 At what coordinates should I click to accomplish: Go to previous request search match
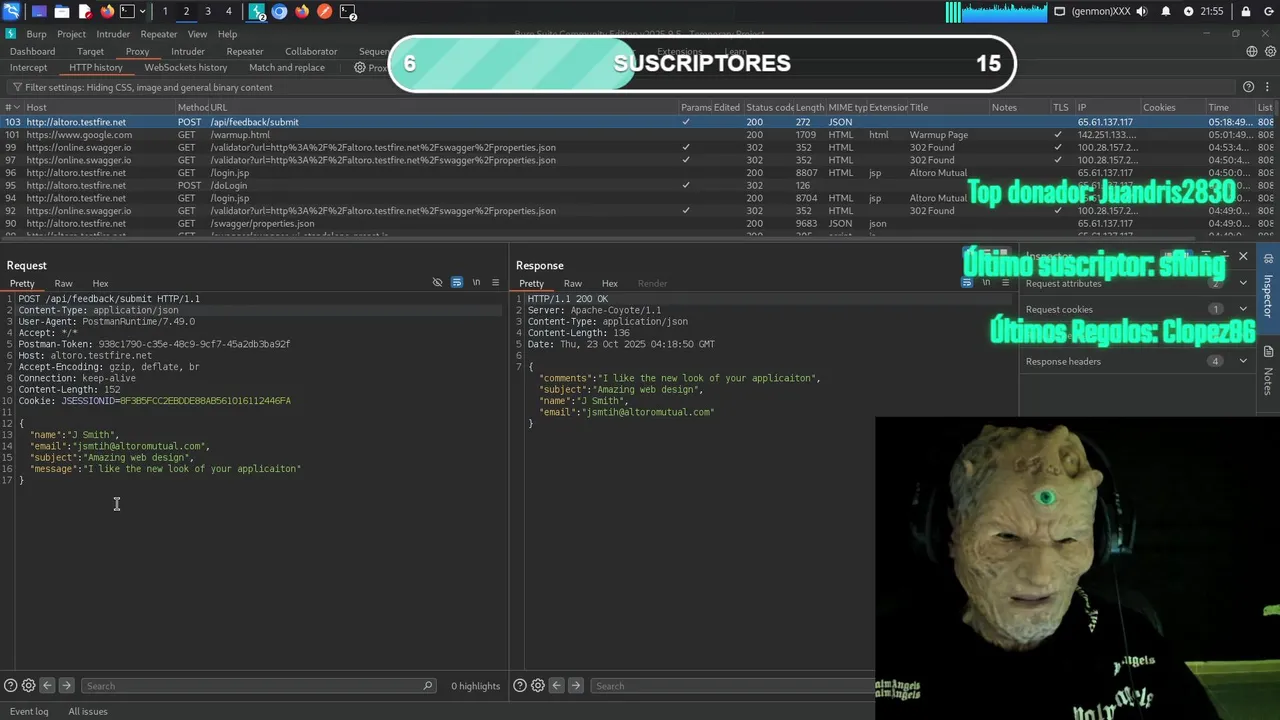(x=47, y=686)
